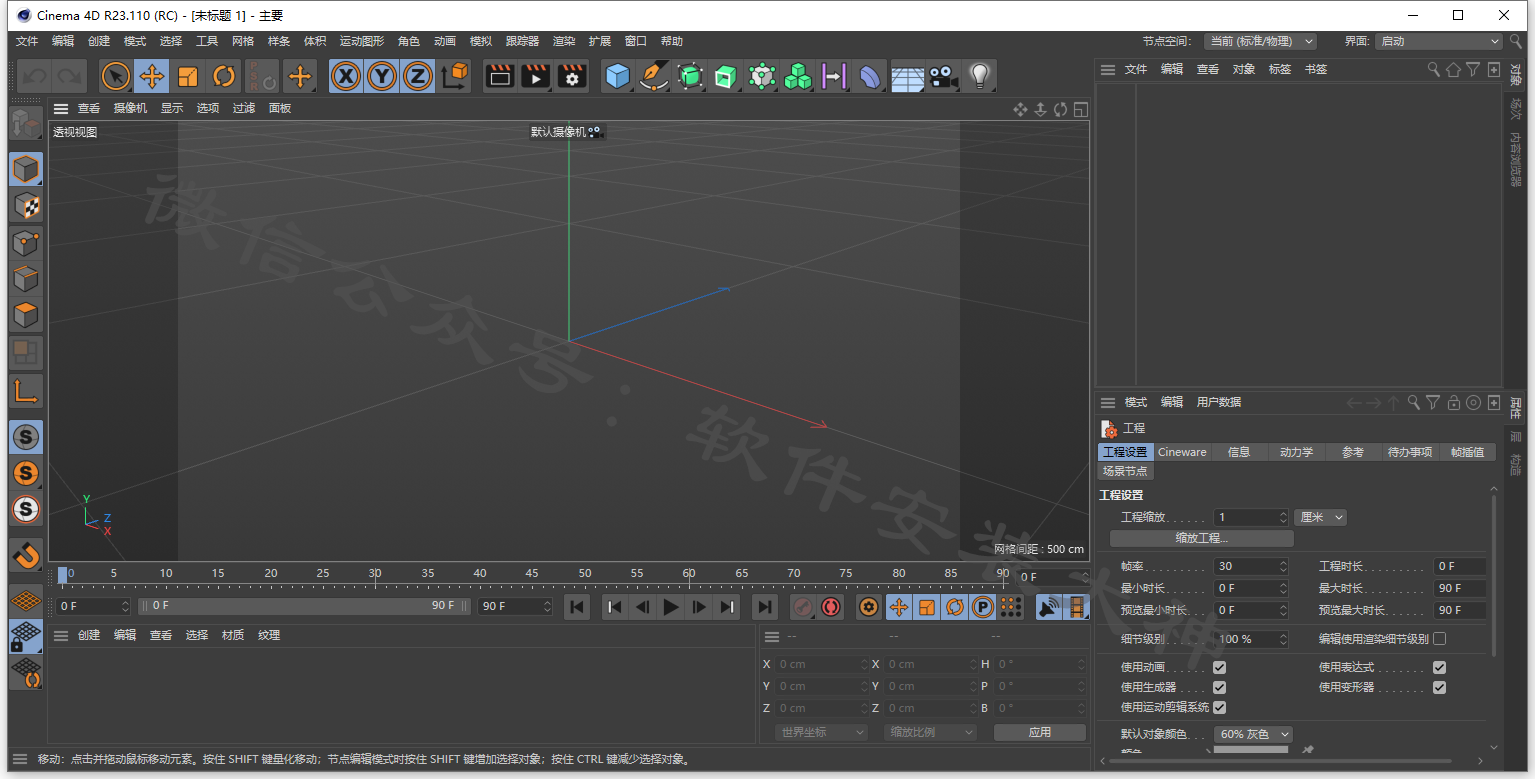
Task: Add a Camera object
Action: point(942,76)
